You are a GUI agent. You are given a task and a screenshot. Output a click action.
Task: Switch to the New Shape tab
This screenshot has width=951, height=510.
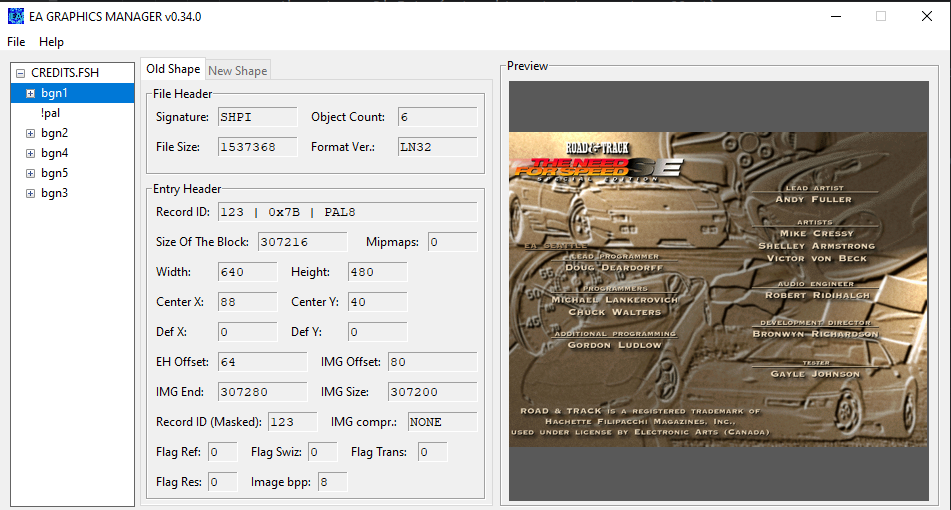click(237, 70)
